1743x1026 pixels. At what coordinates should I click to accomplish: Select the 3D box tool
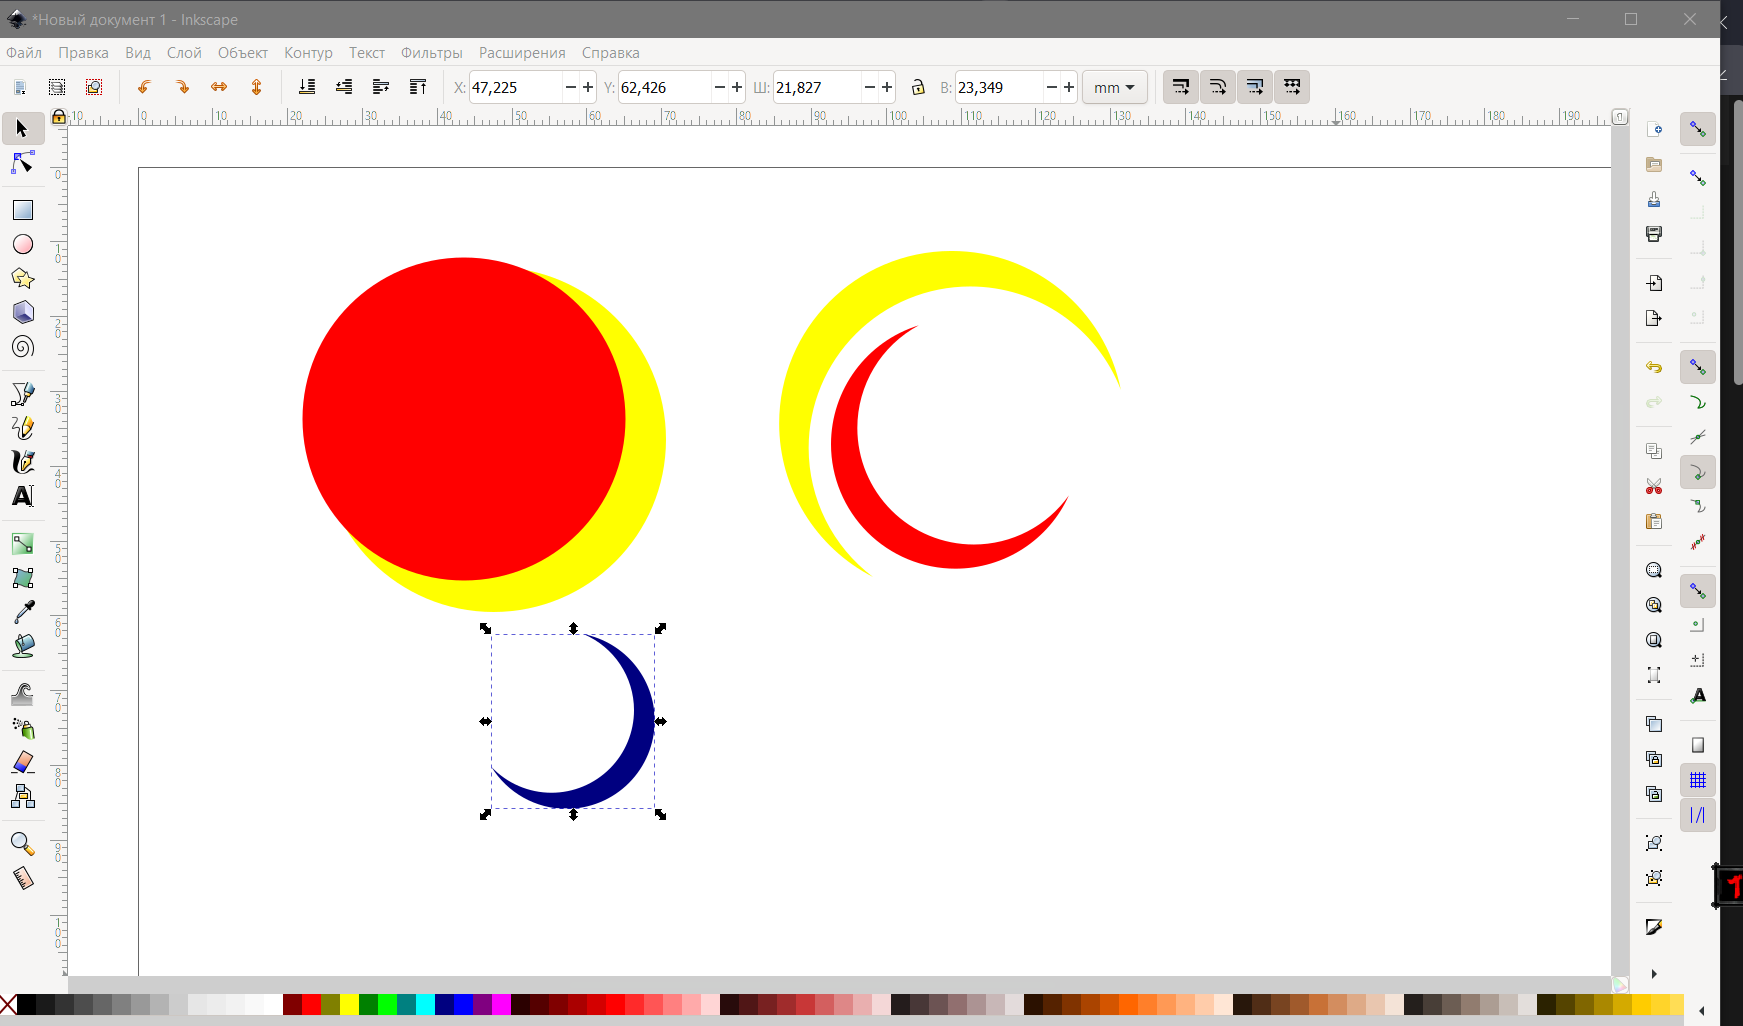tap(22, 312)
